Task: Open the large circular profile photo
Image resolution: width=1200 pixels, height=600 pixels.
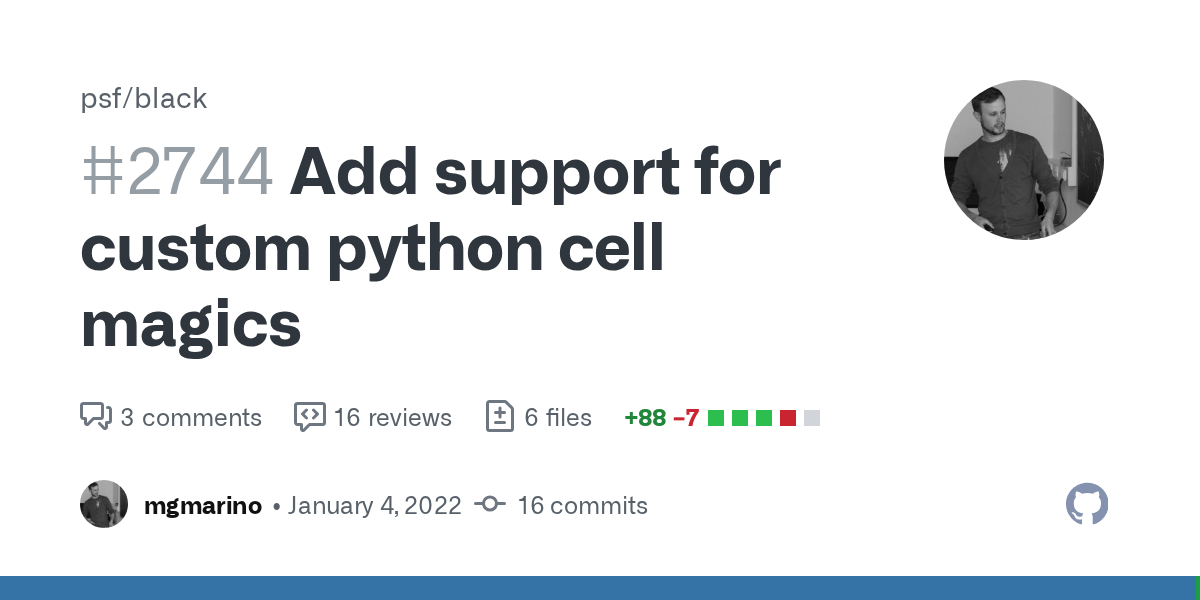Action: coord(1024,160)
